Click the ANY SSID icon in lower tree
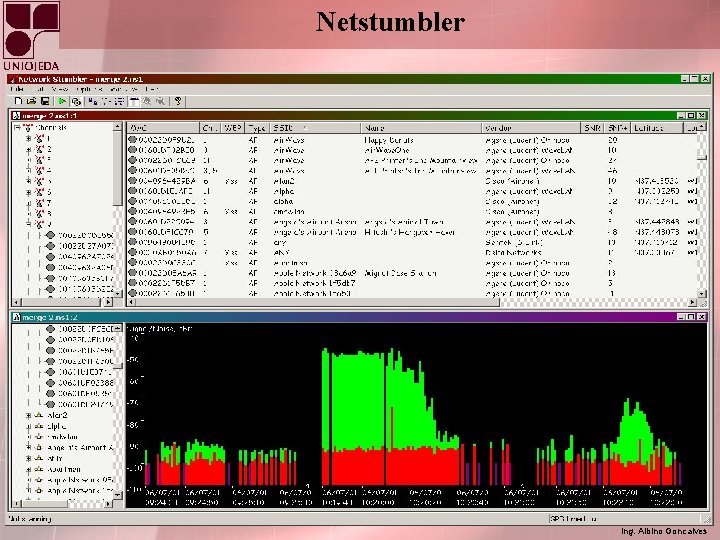The image size is (720, 540). click(39, 458)
